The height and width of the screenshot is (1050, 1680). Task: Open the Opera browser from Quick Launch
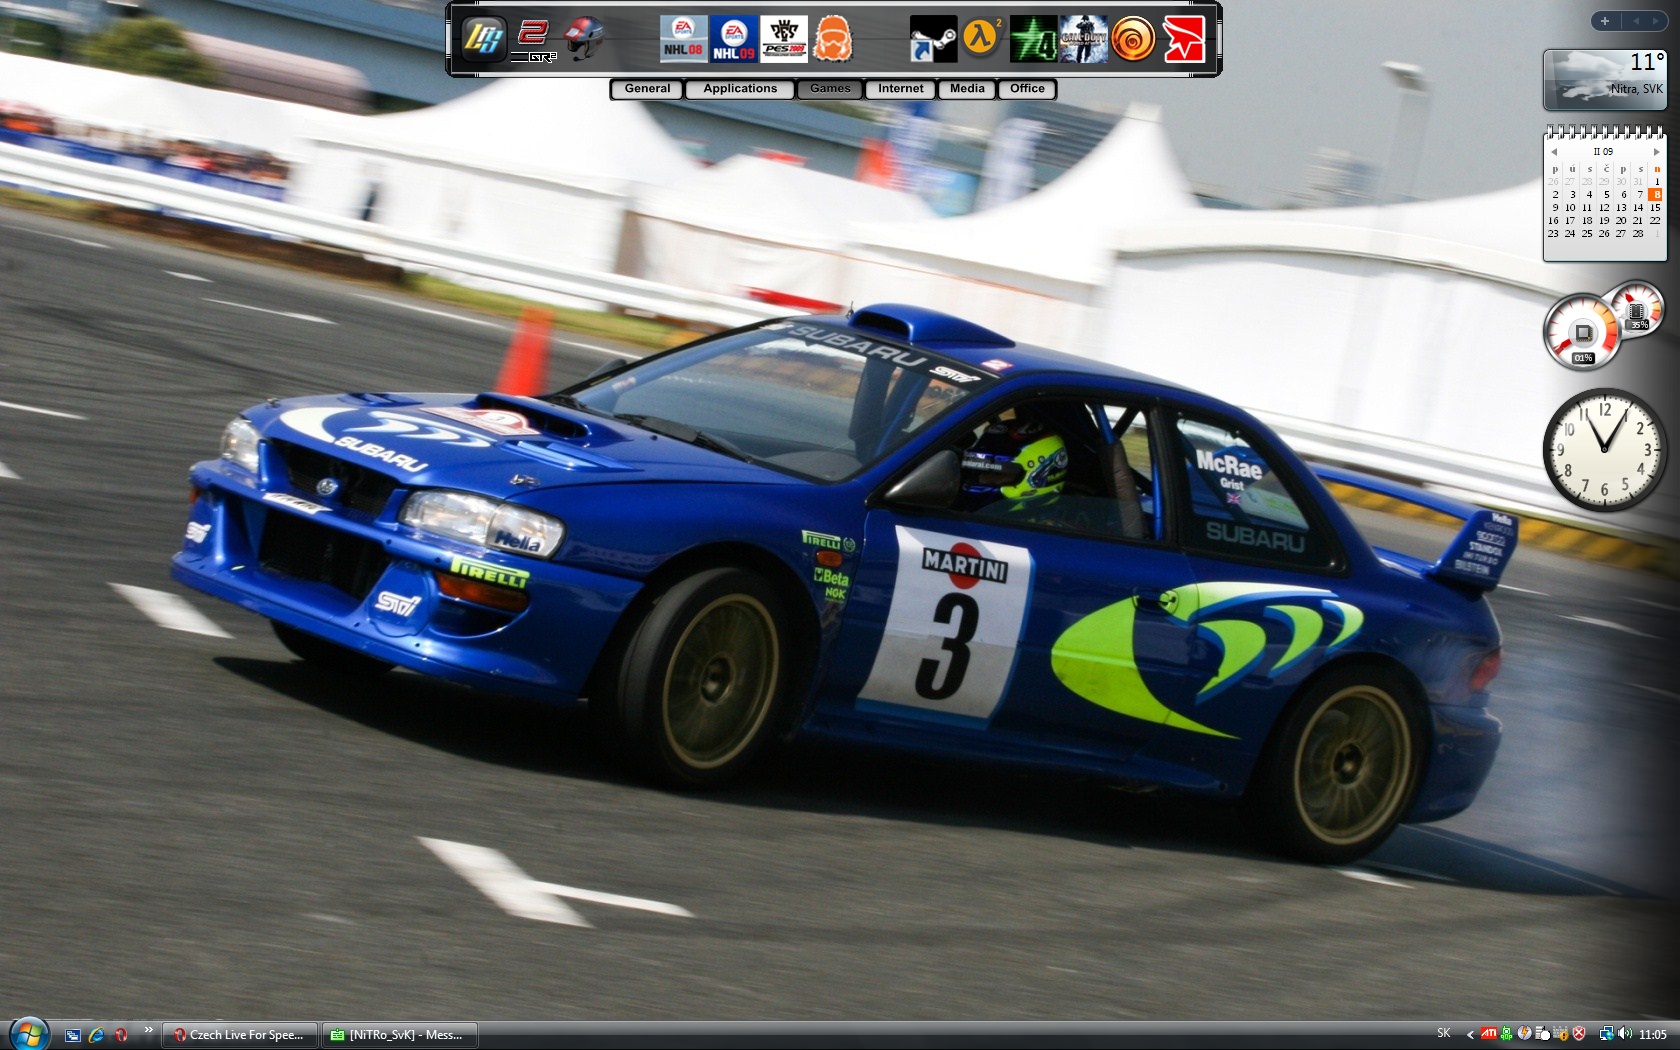click(121, 1035)
